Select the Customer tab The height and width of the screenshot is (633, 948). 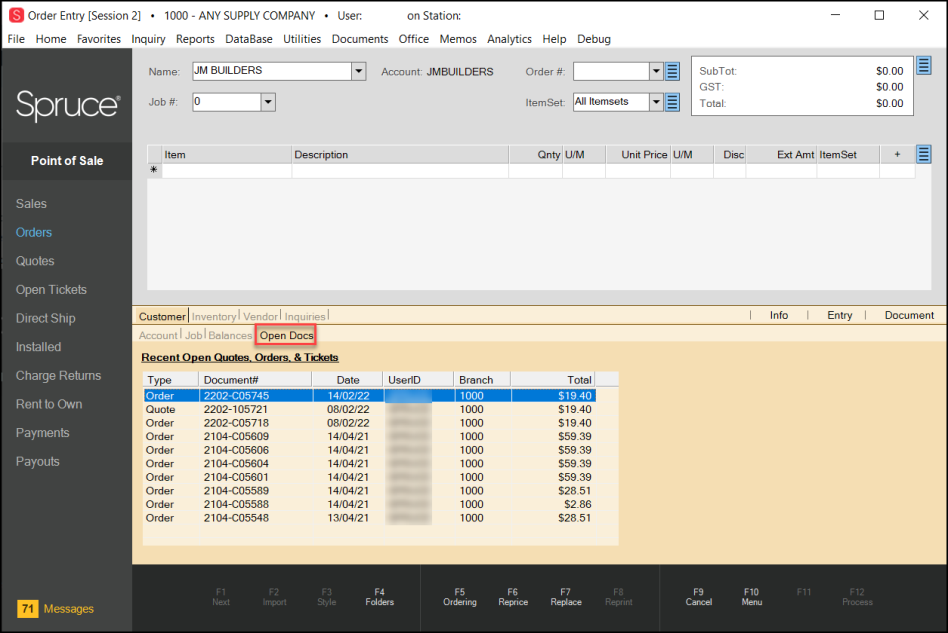pos(162,316)
